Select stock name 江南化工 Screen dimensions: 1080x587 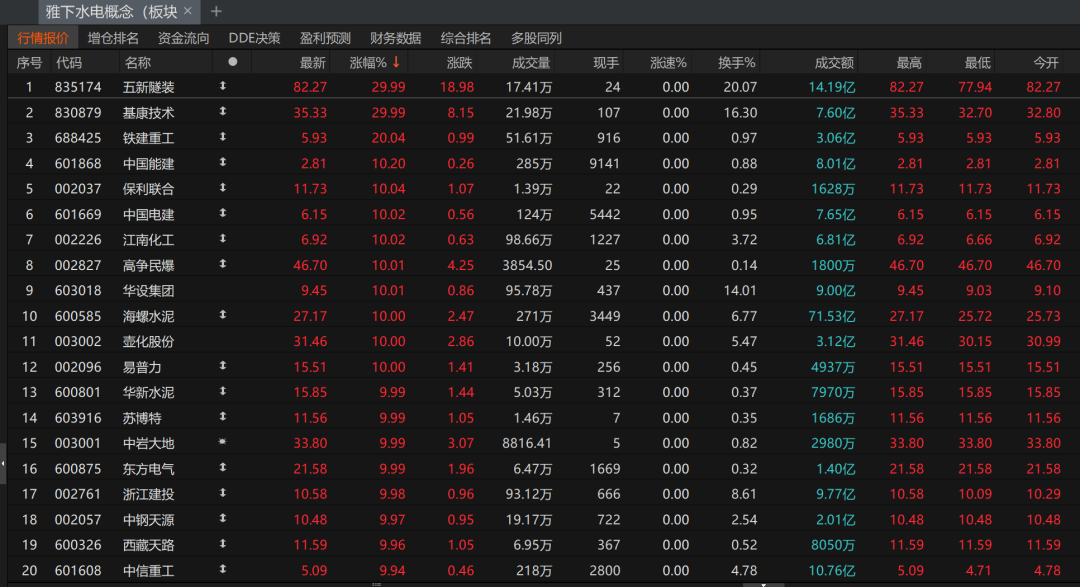tap(149, 240)
